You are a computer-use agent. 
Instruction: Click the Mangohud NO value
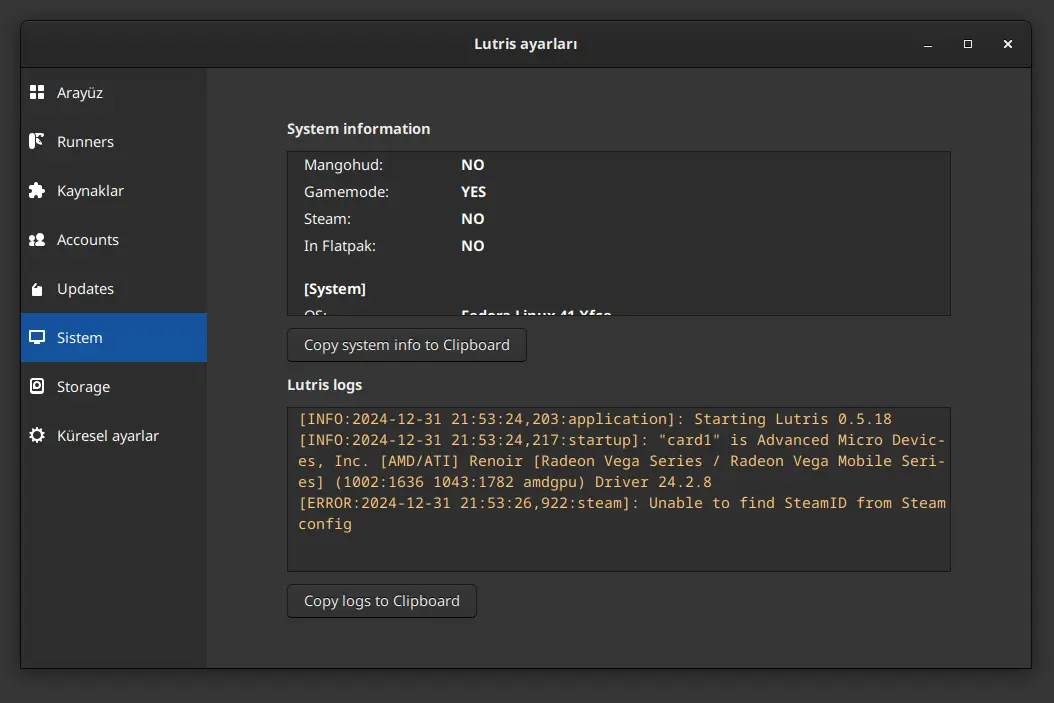(x=473, y=165)
